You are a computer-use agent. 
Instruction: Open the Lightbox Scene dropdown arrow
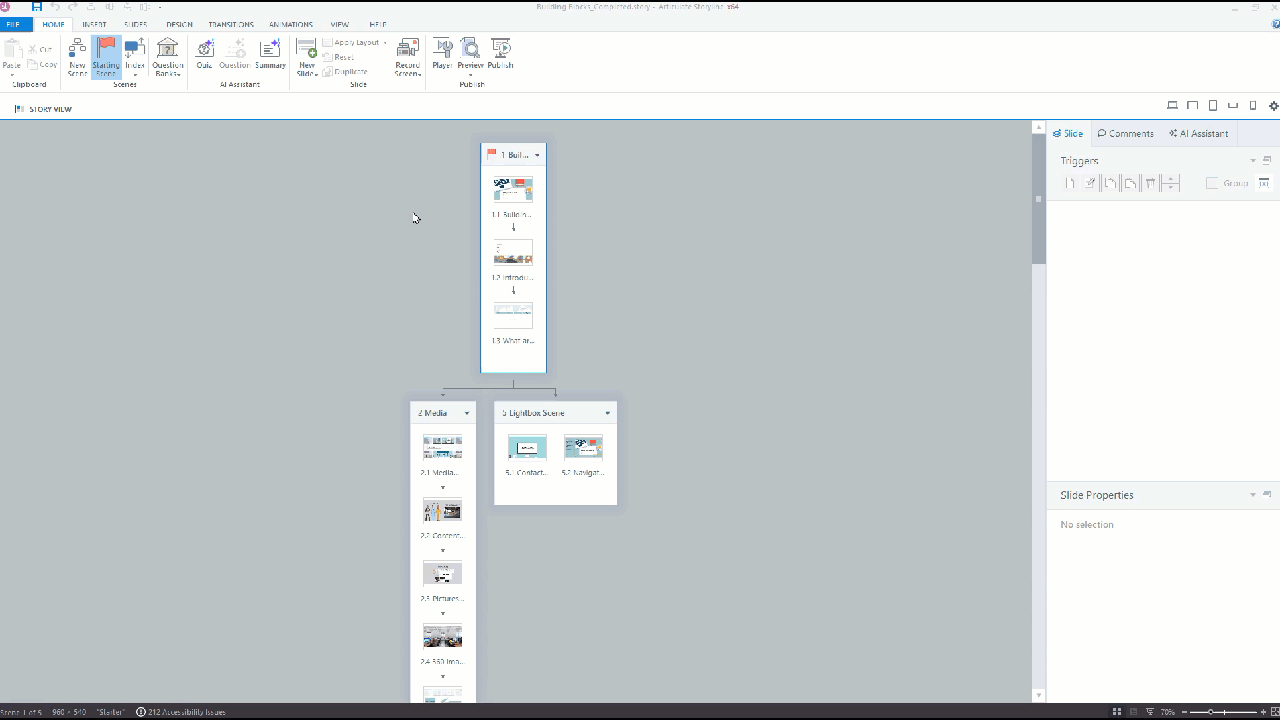[607, 413]
